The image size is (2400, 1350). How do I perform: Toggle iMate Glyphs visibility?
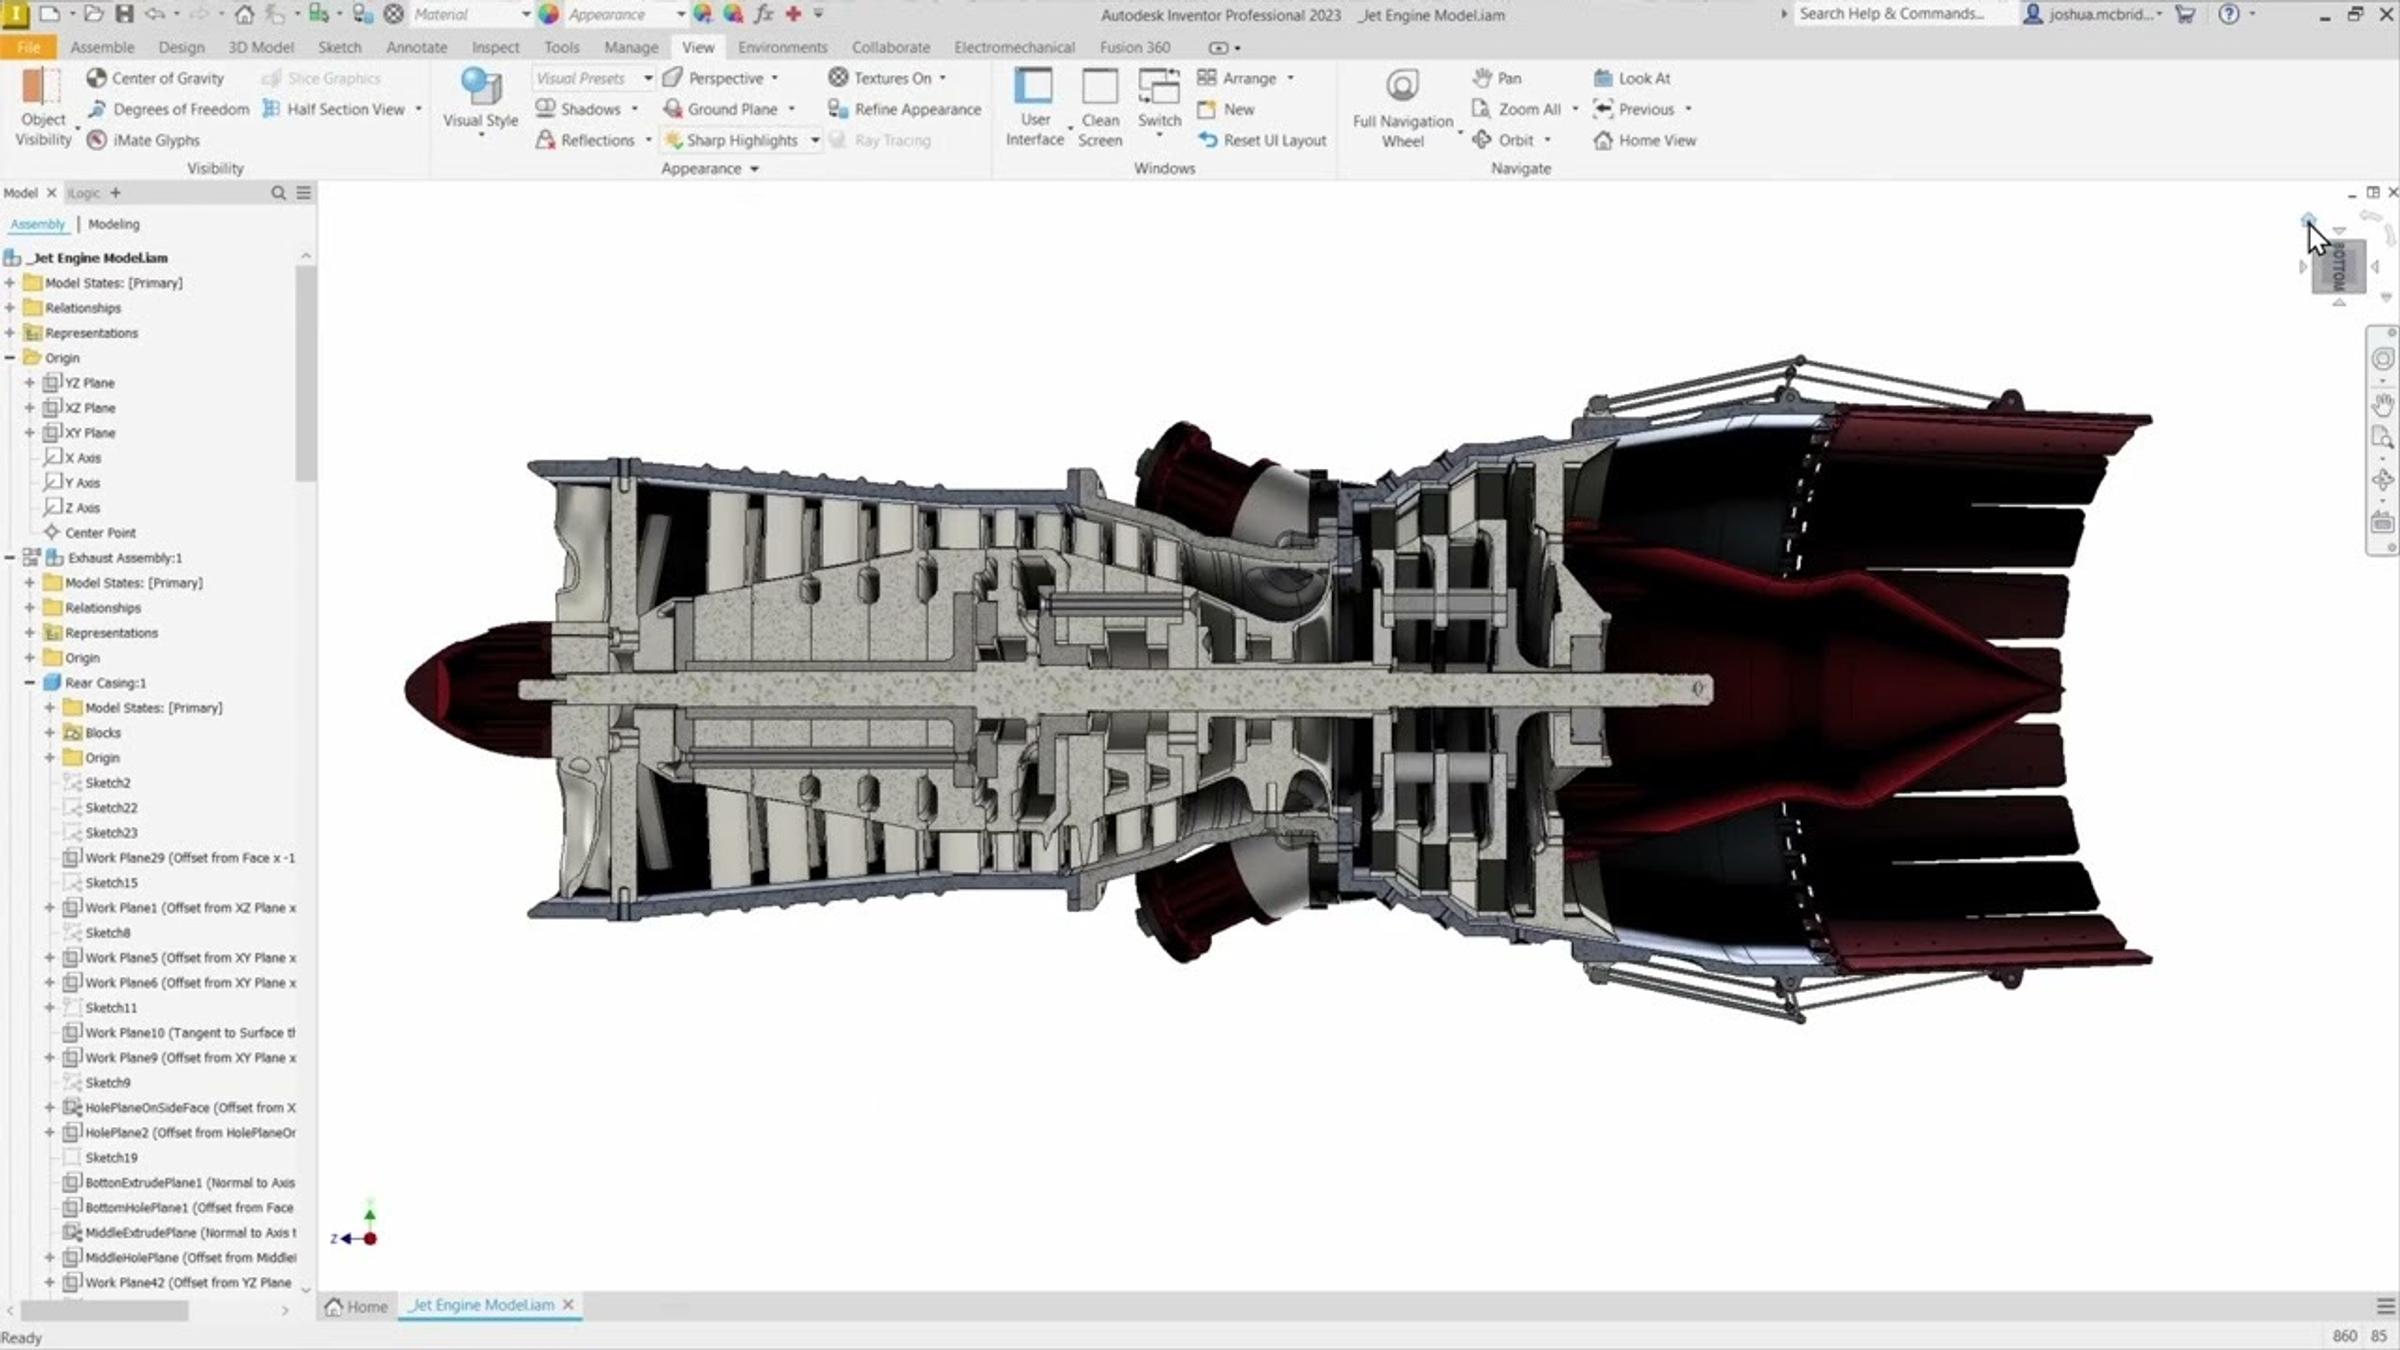tap(143, 140)
